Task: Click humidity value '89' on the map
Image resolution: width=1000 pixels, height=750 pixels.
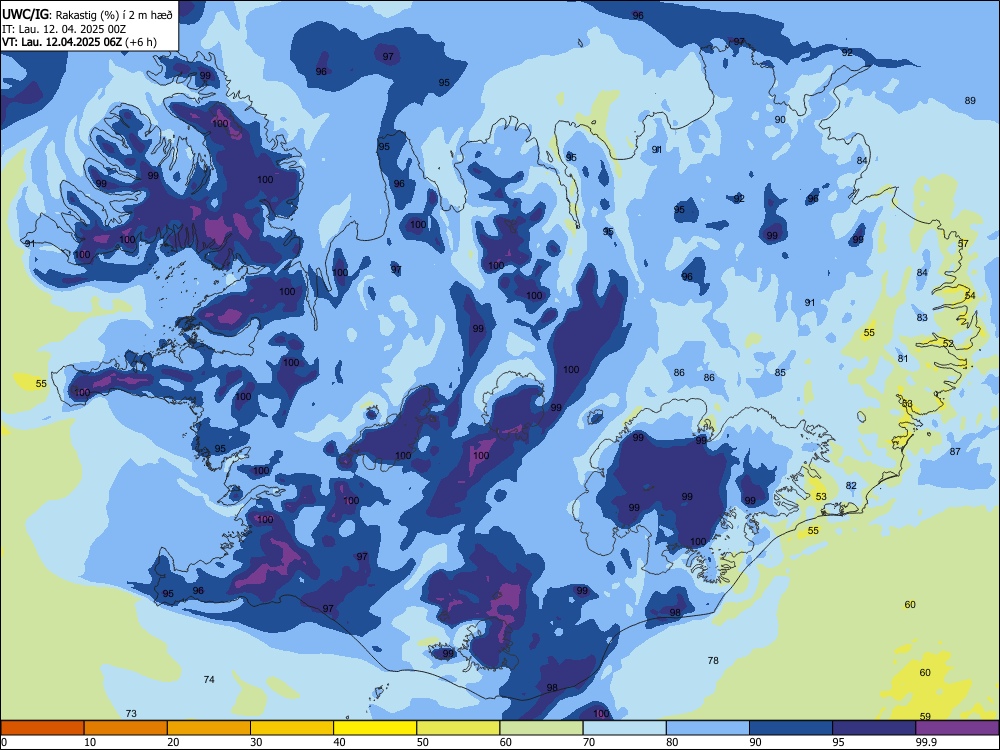Action: (x=970, y=100)
